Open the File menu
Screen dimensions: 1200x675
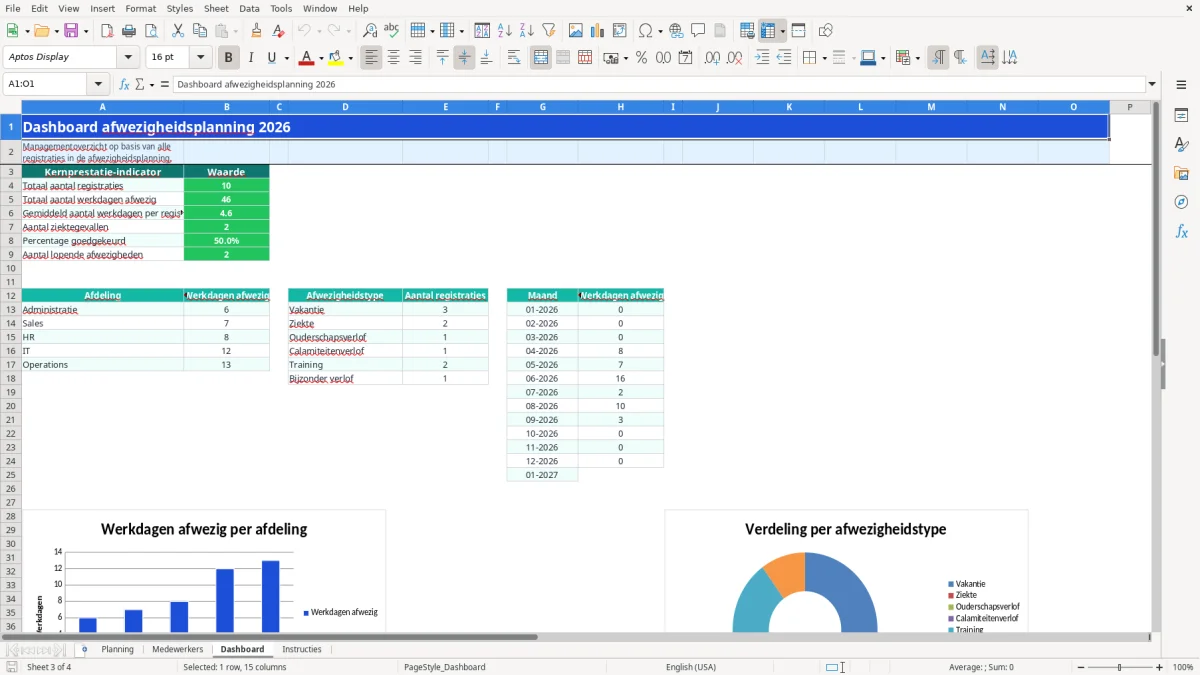click(13, 8)
